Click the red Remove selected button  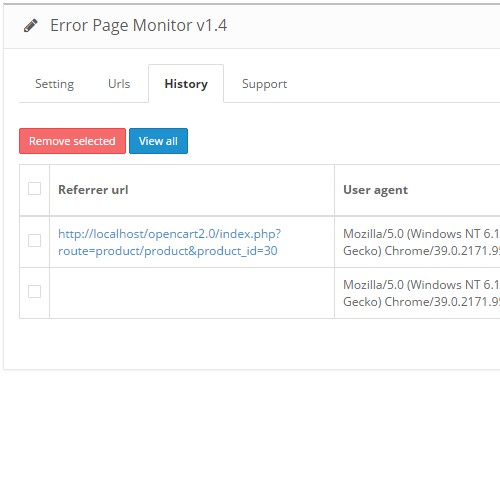[72, 141]
